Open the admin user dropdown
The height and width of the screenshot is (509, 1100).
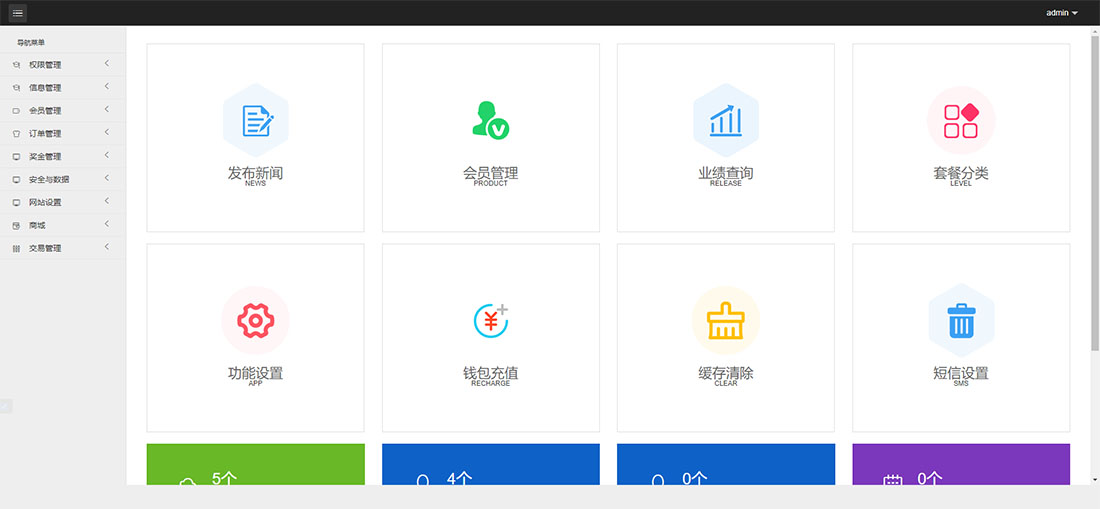pyautogui.click(x=1061, y=13)
